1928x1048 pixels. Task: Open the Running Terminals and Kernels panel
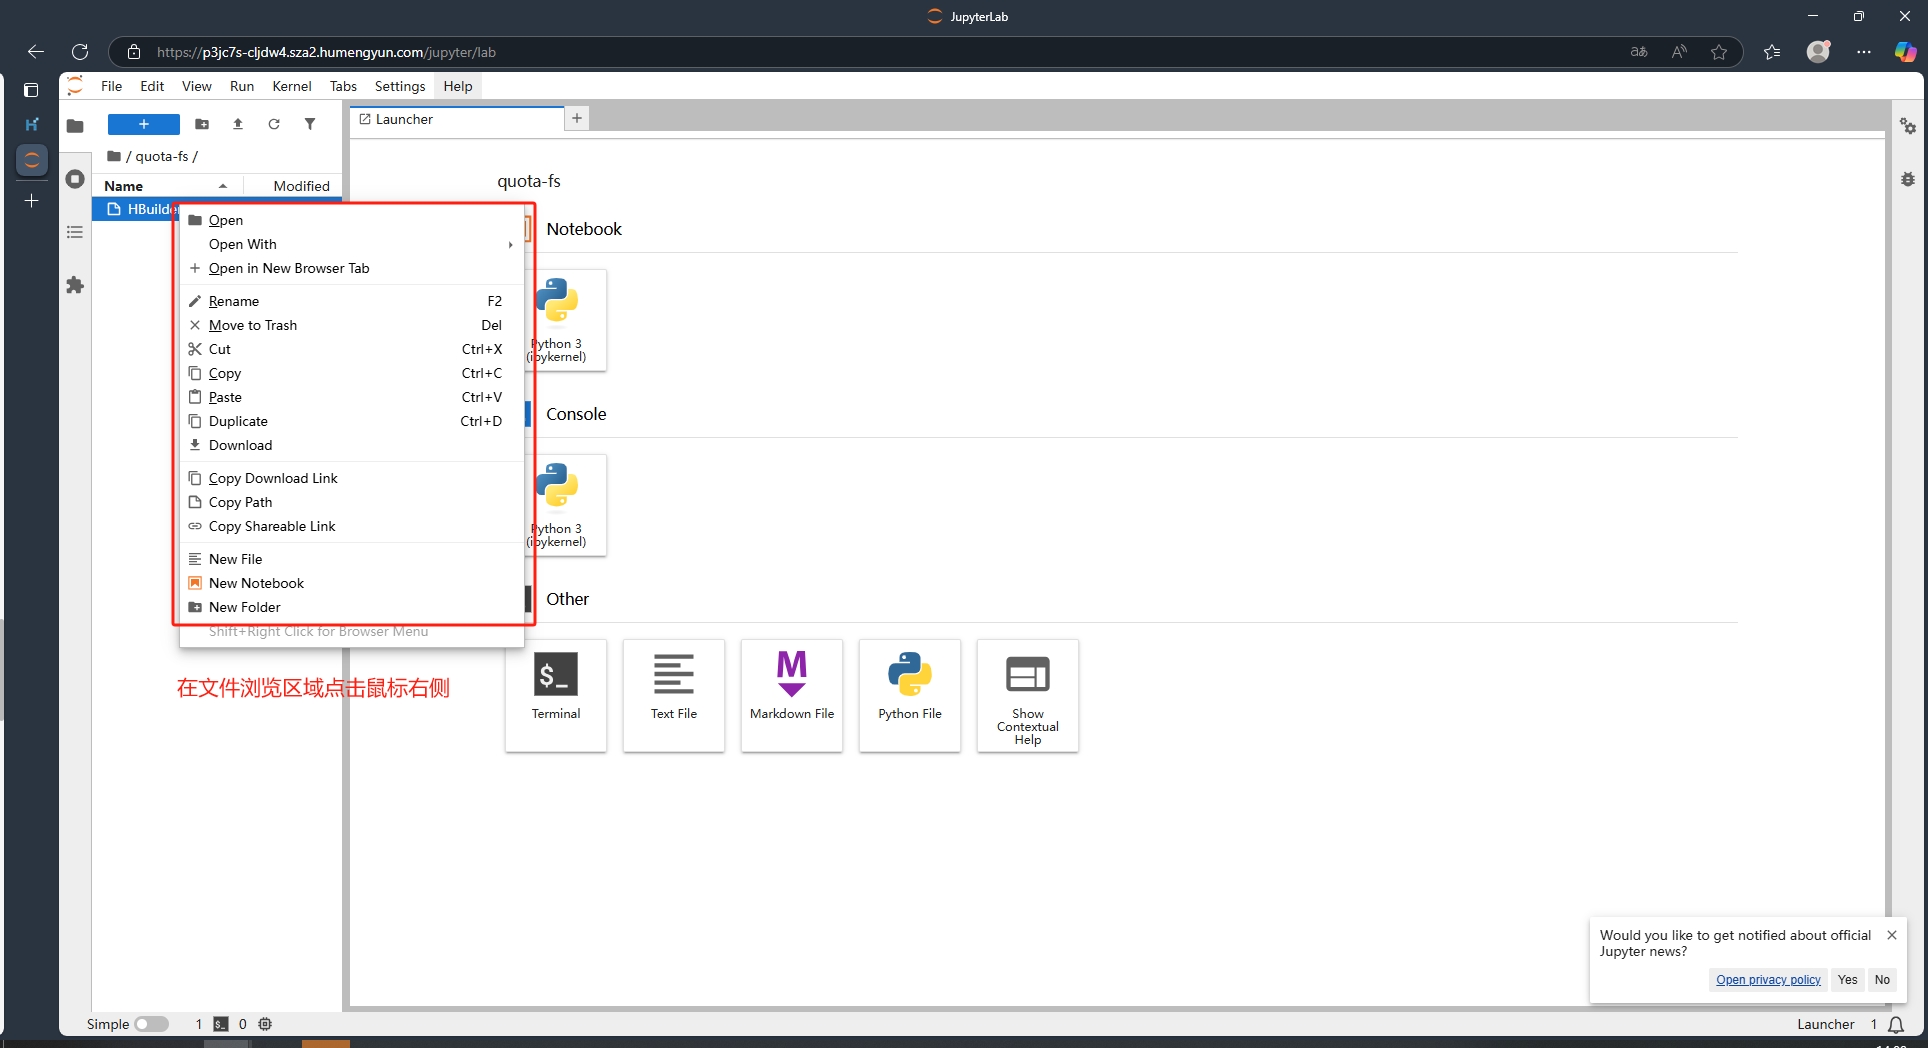tap(75, 179)
